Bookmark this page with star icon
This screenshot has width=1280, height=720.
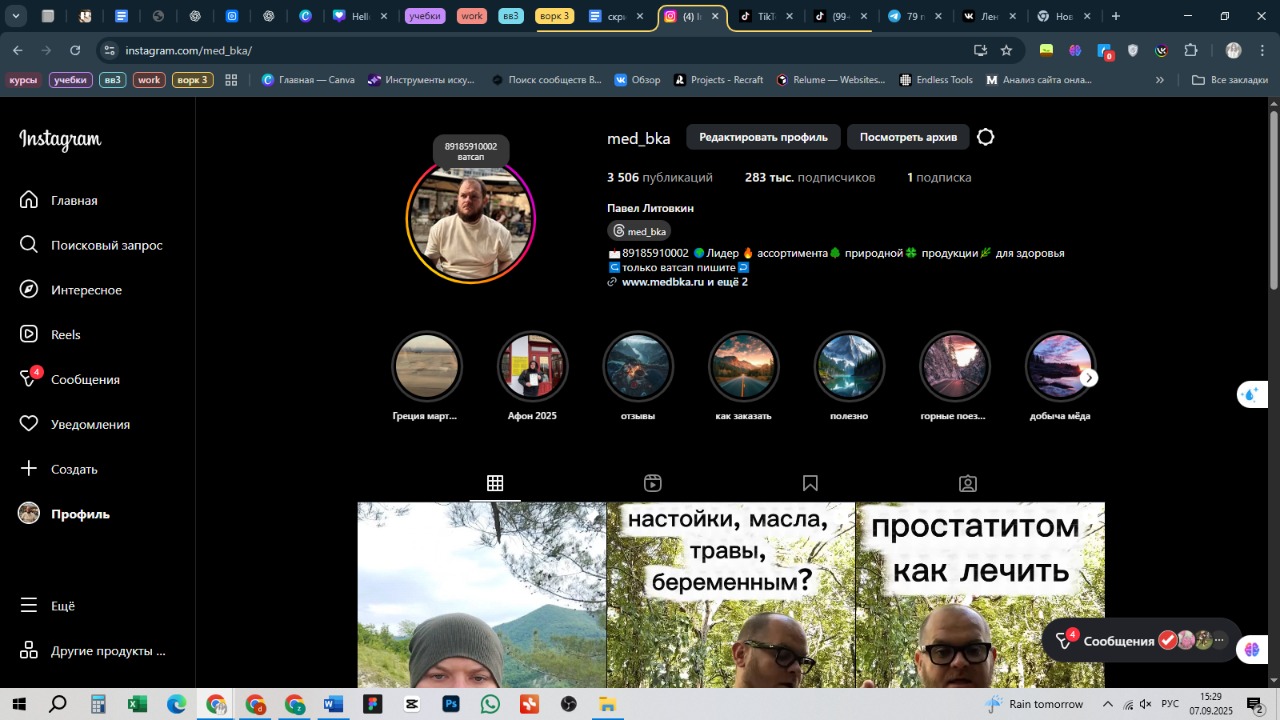(1006, 50)
